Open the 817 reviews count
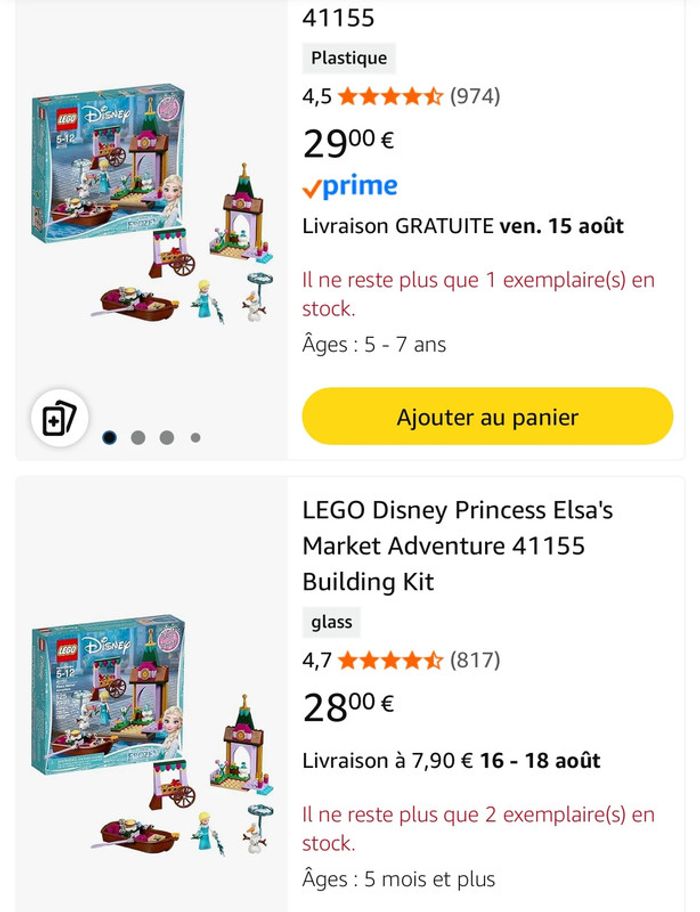The image size is (700, 912). click(x=475, y=660)
